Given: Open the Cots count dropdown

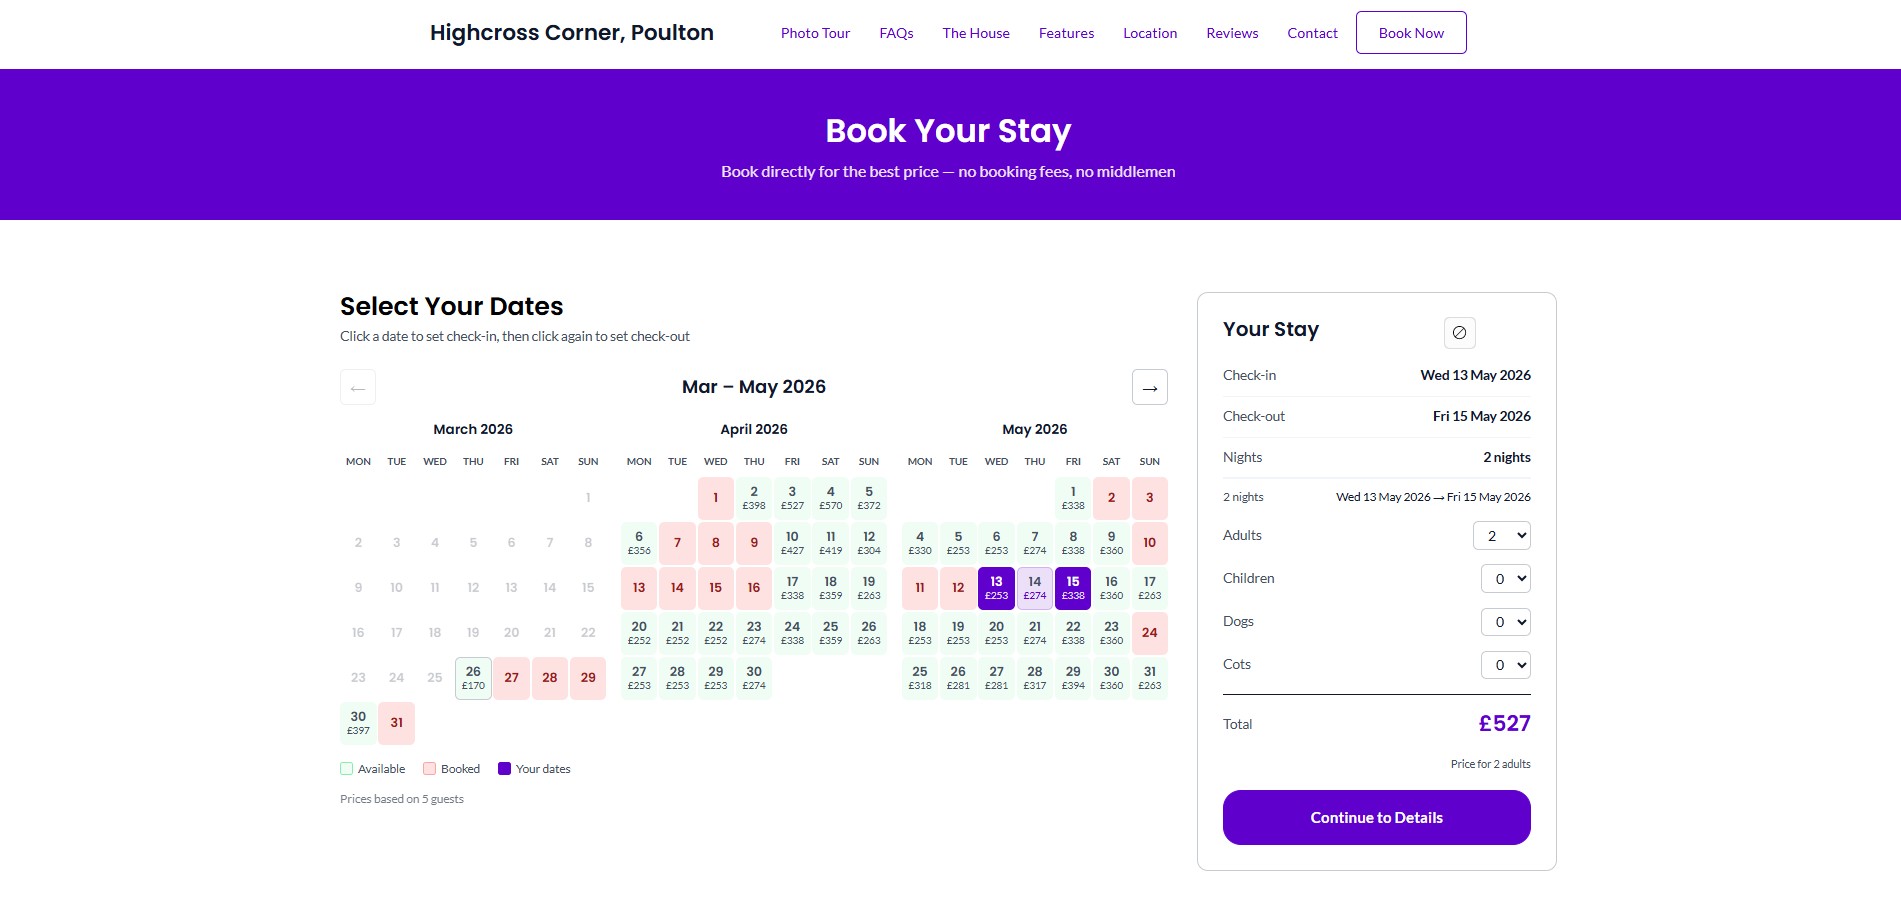Looking at the screenshot, I should click(x=1505, y=664).
